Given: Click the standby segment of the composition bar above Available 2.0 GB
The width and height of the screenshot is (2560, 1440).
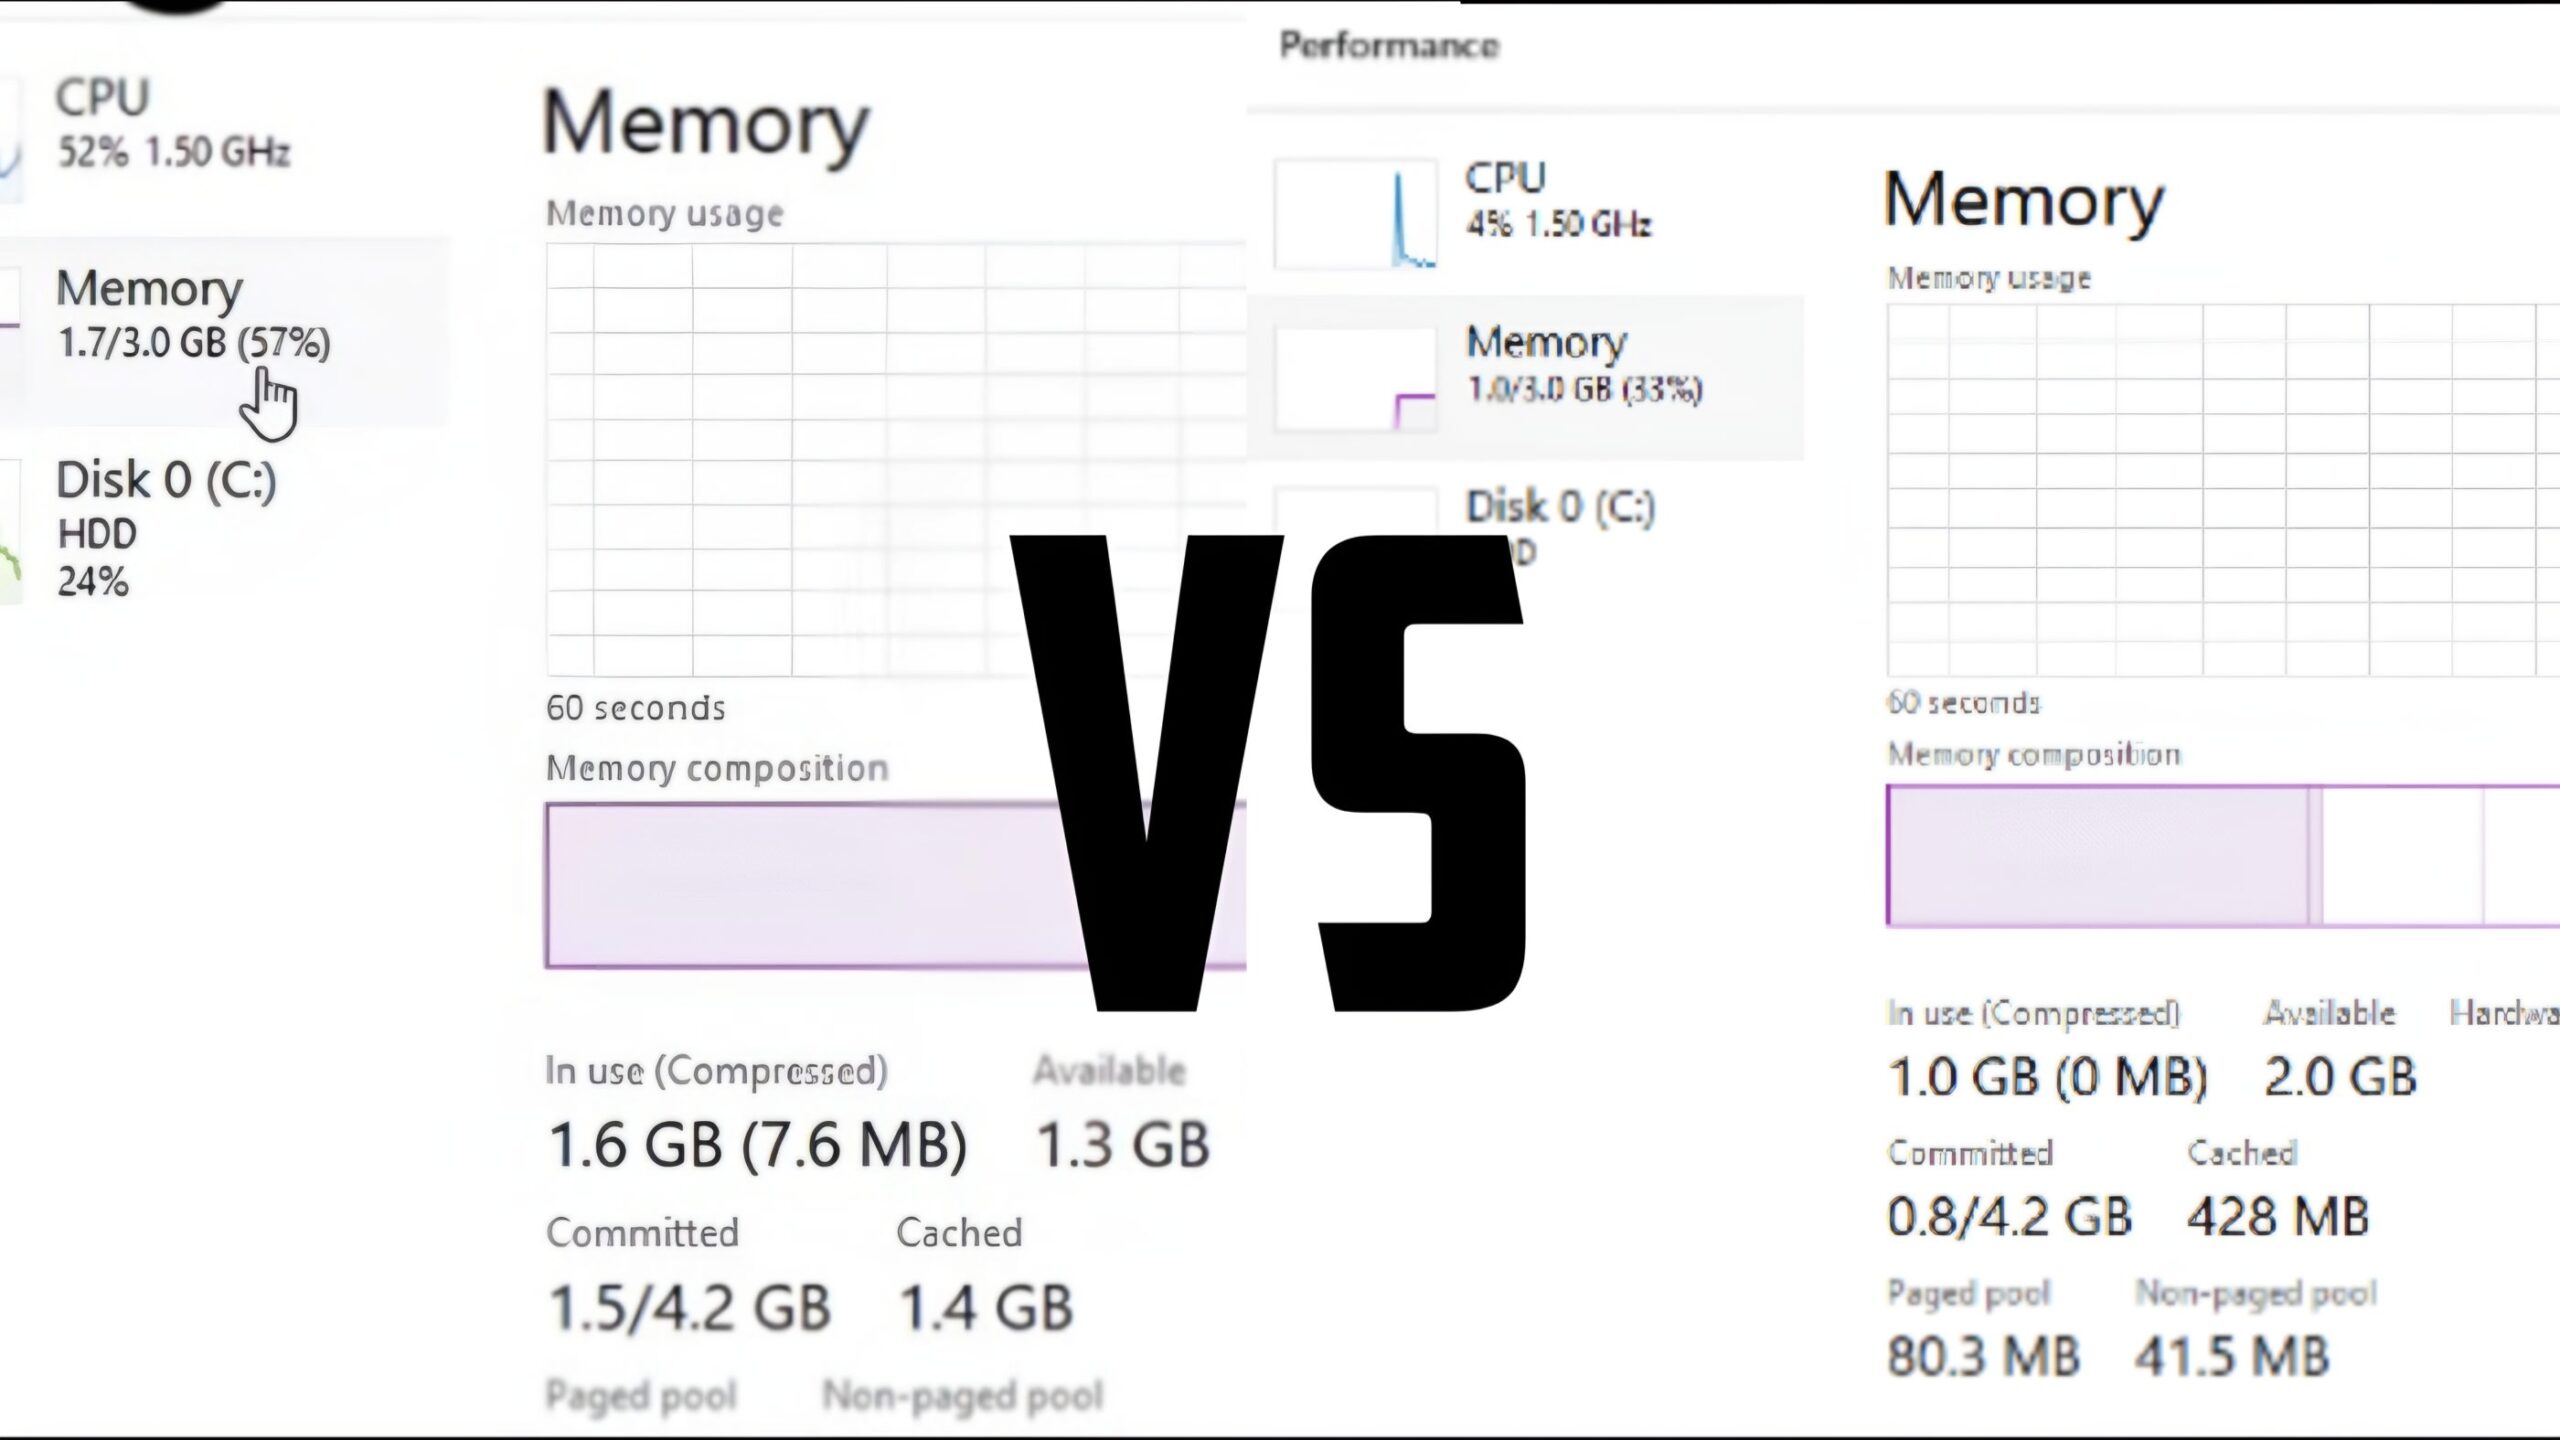Looking at the screenshot, I should point(2400,855).
